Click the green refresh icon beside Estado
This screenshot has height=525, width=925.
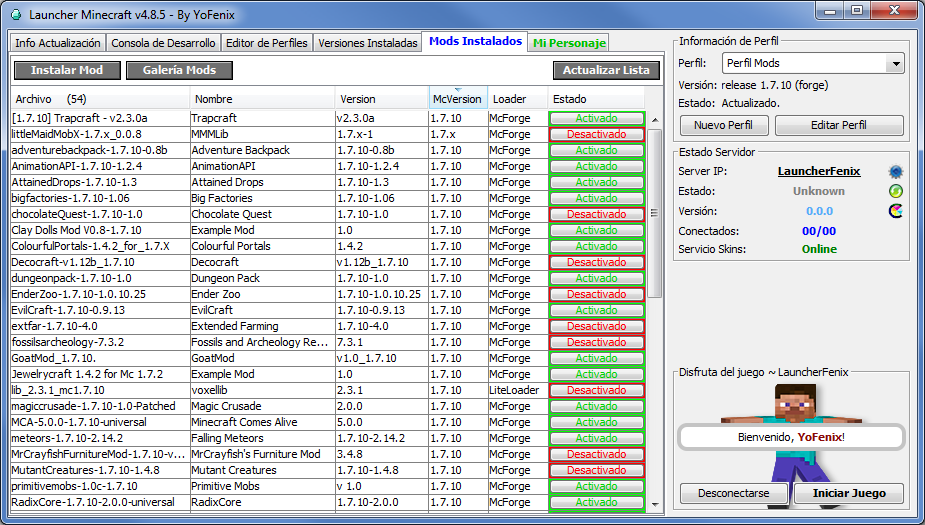[x=896, y=191]
